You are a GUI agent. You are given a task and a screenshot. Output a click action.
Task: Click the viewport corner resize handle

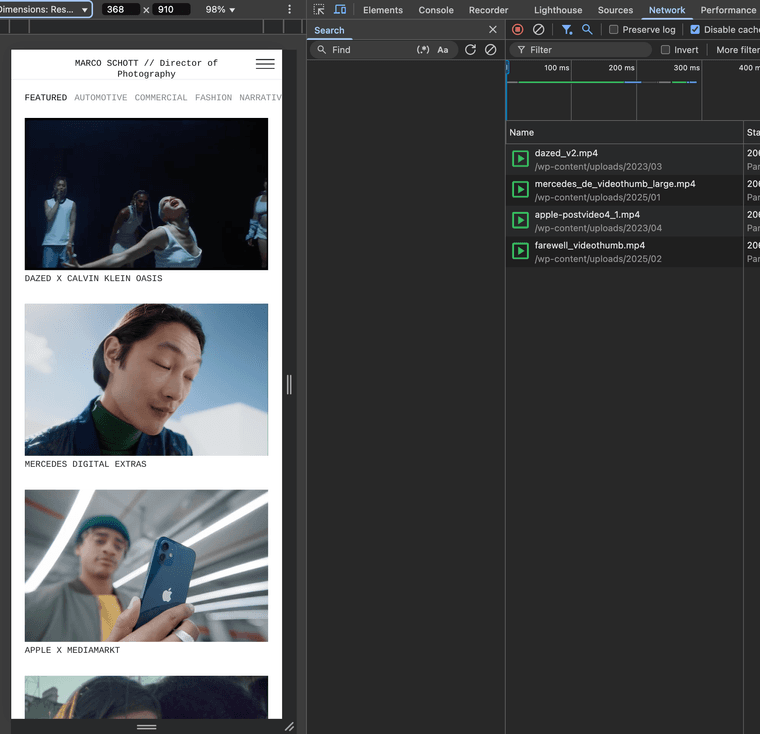(x=289, y=726)
